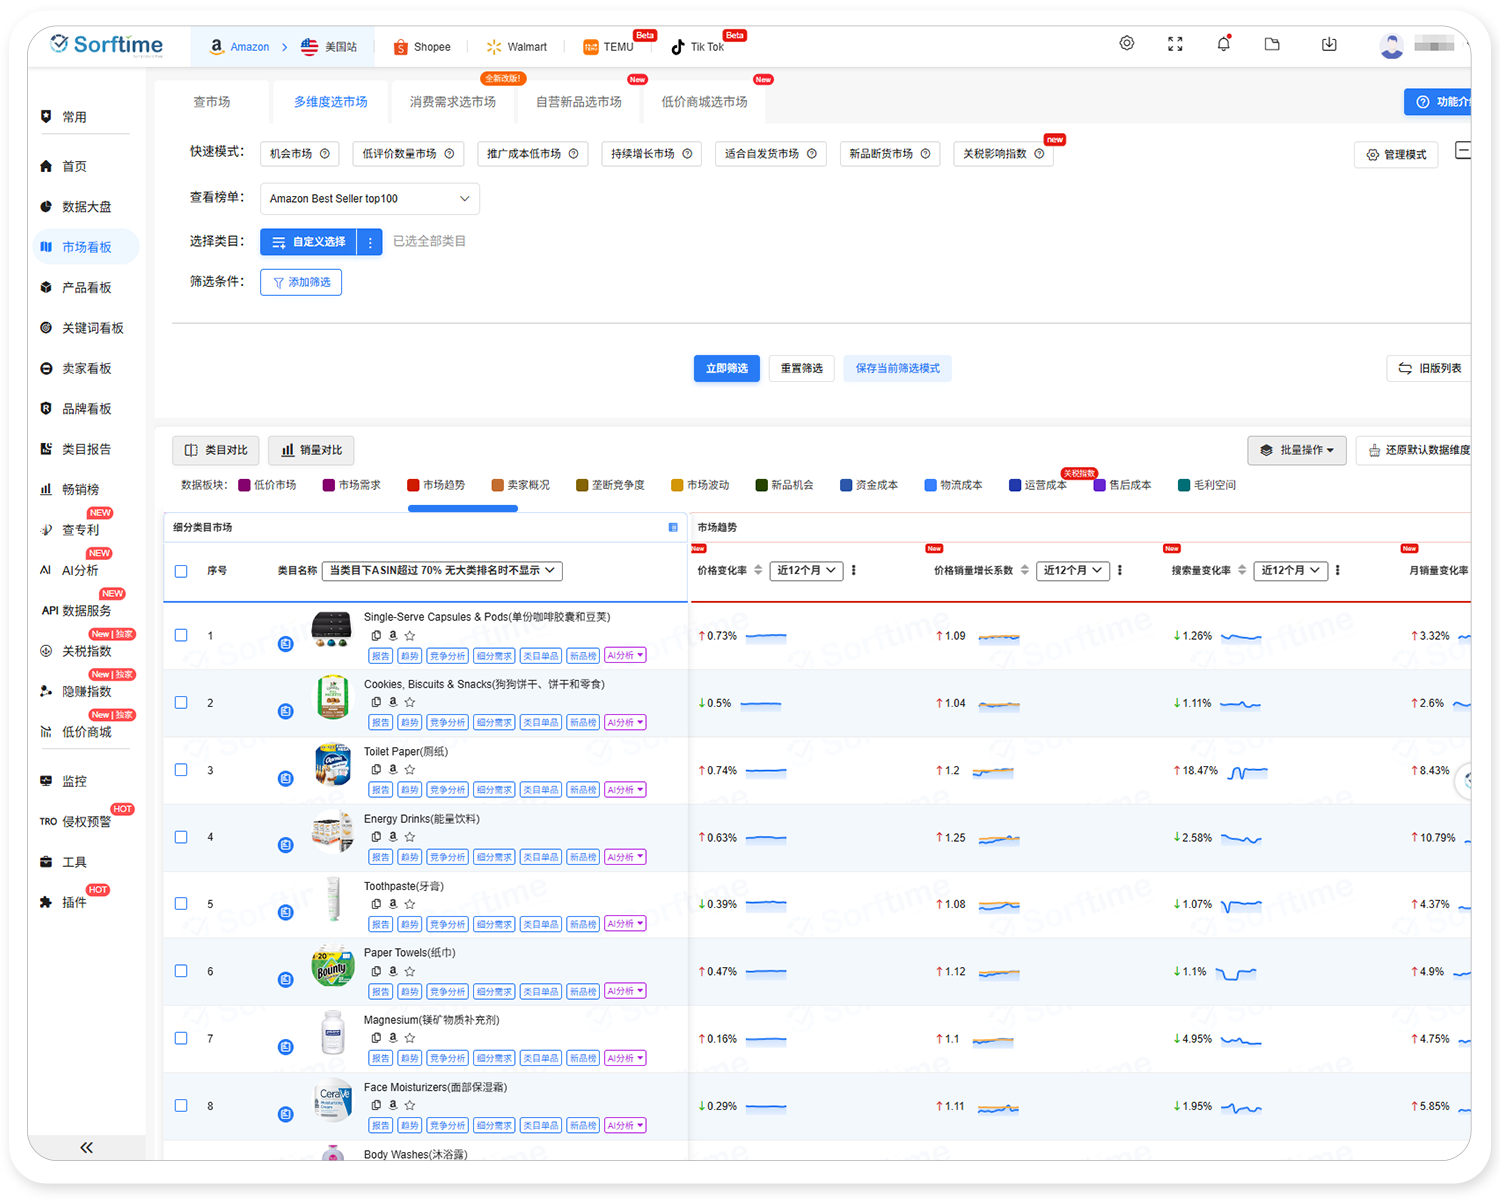Toggle fullscreen mode icon
This screenshot has width=1500, height=1200.
(1175, 44)
